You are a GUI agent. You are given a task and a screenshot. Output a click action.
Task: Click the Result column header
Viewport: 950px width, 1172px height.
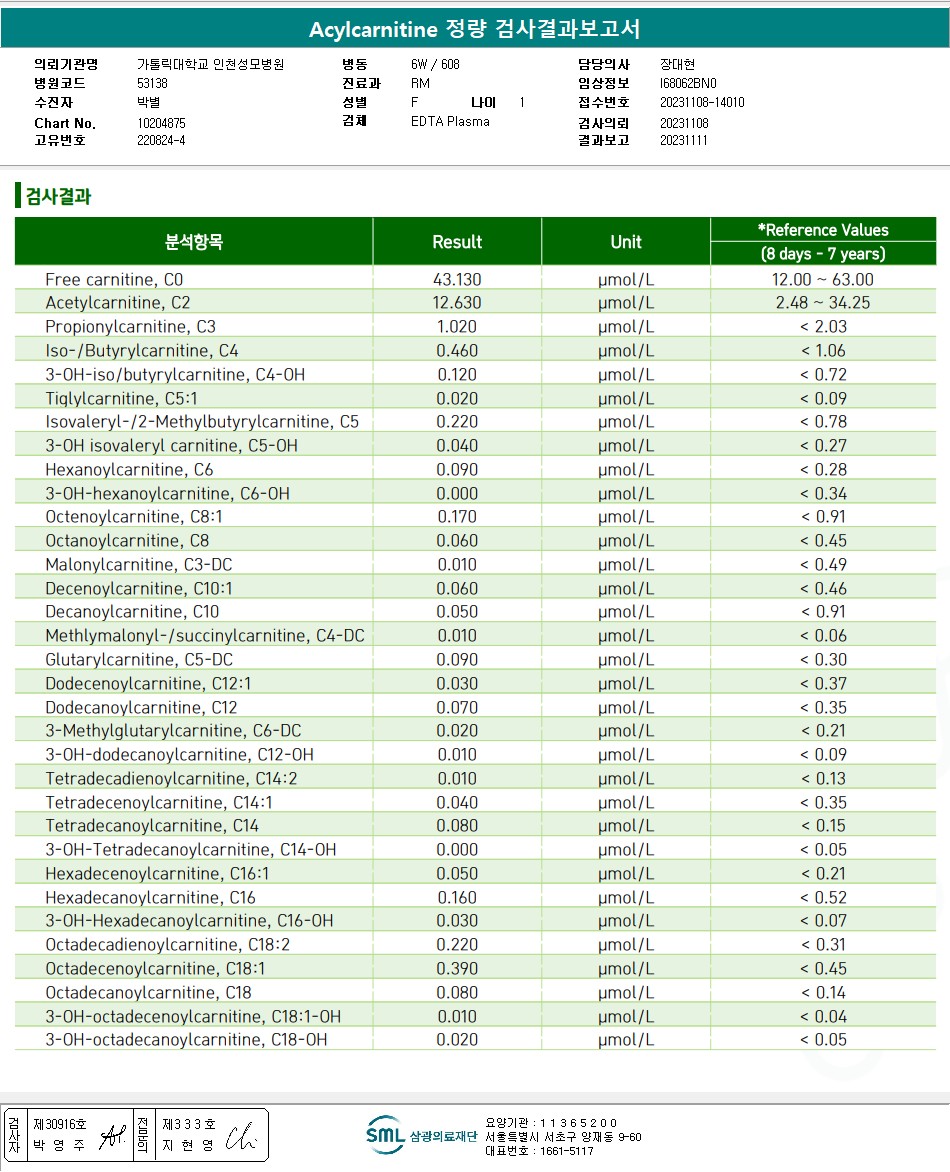pyautogui.click(x=457, y=241)
